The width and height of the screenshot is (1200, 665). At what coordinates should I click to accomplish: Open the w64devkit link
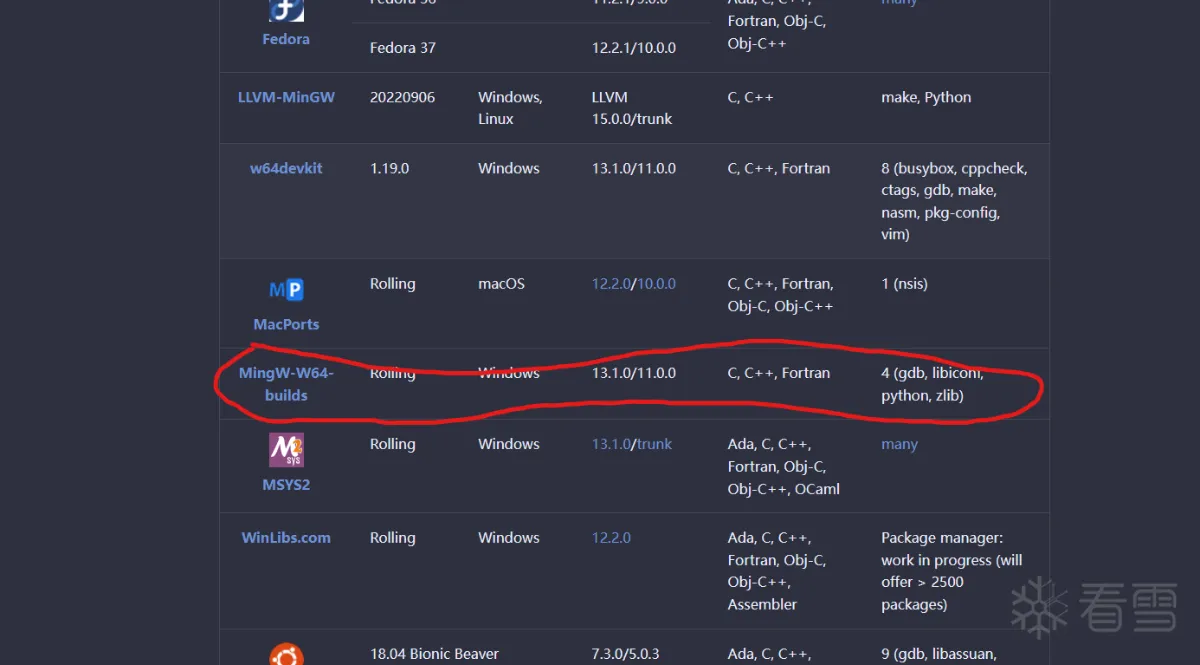(x=286, y=168)
